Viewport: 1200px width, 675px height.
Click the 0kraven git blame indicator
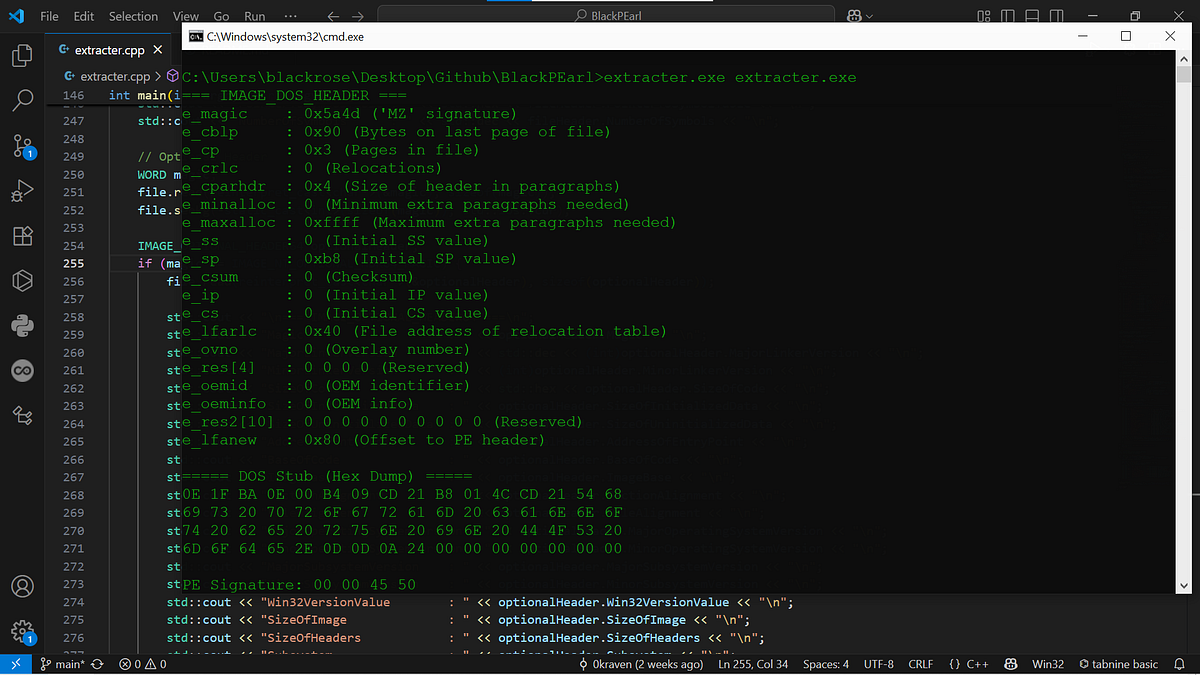pyautogui.click(x=643, y=663)
